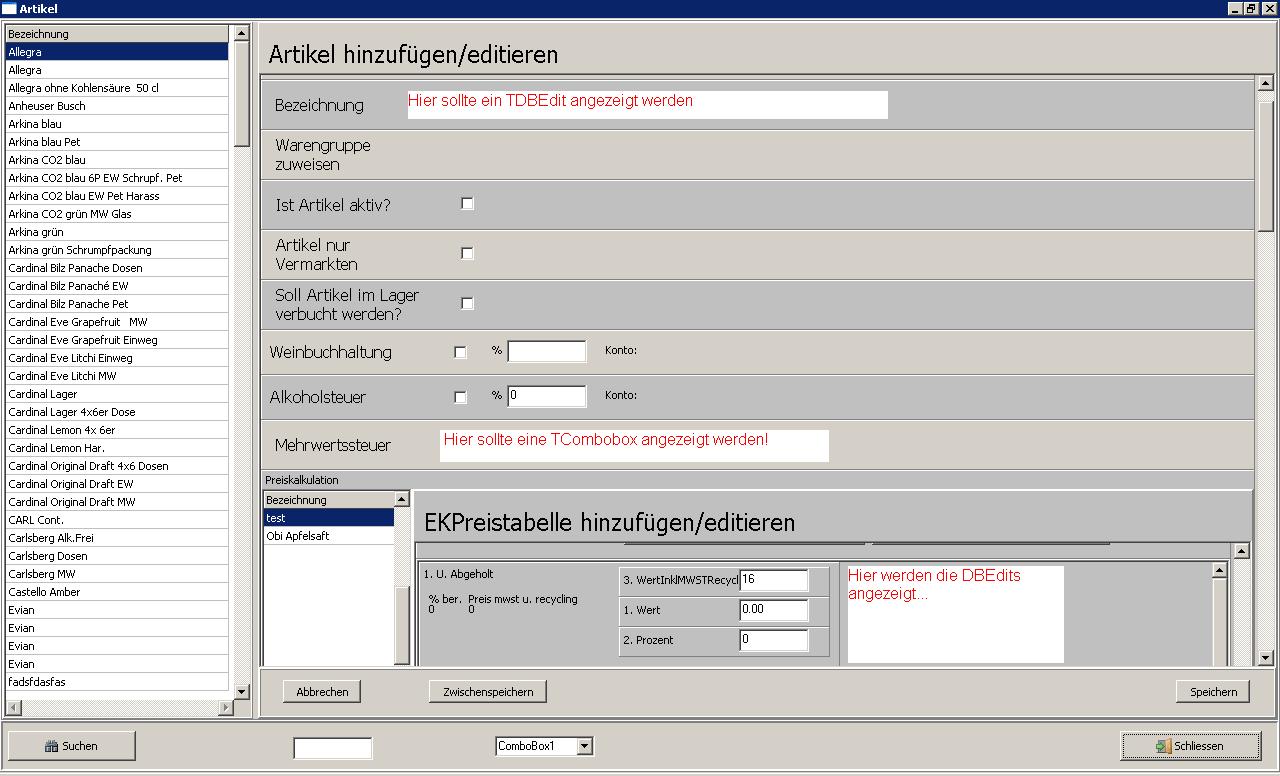The width and height of the screenshot is (1280, 776).
Task: Check the 'Soll Artikel im Lager verbucht werden?' box
Action: point(467,303)
